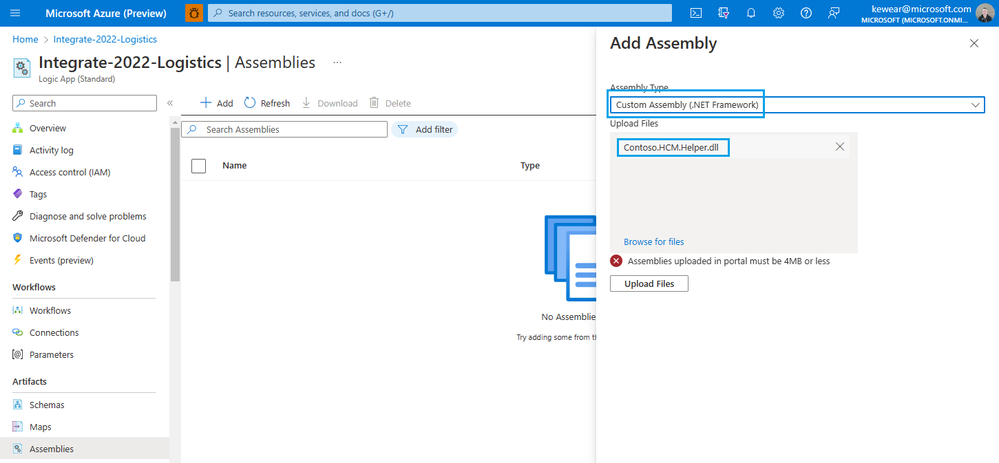Click the global search resources bar
The height and width of the screenshot is (463, 999).
coord(440,13)
